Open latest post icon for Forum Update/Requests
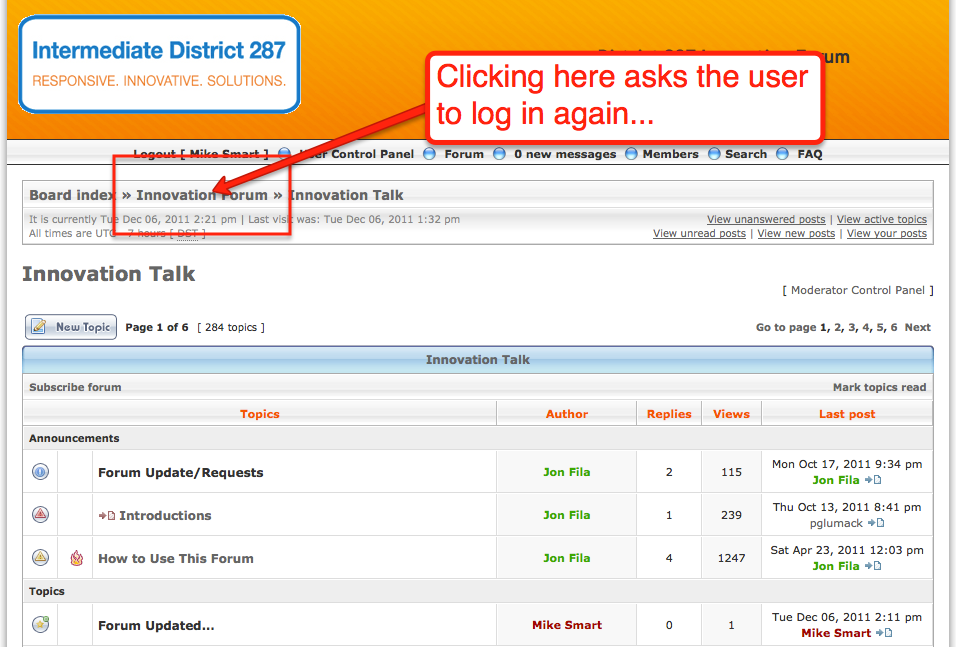The image size is (962, 647). tap(873, 480)
